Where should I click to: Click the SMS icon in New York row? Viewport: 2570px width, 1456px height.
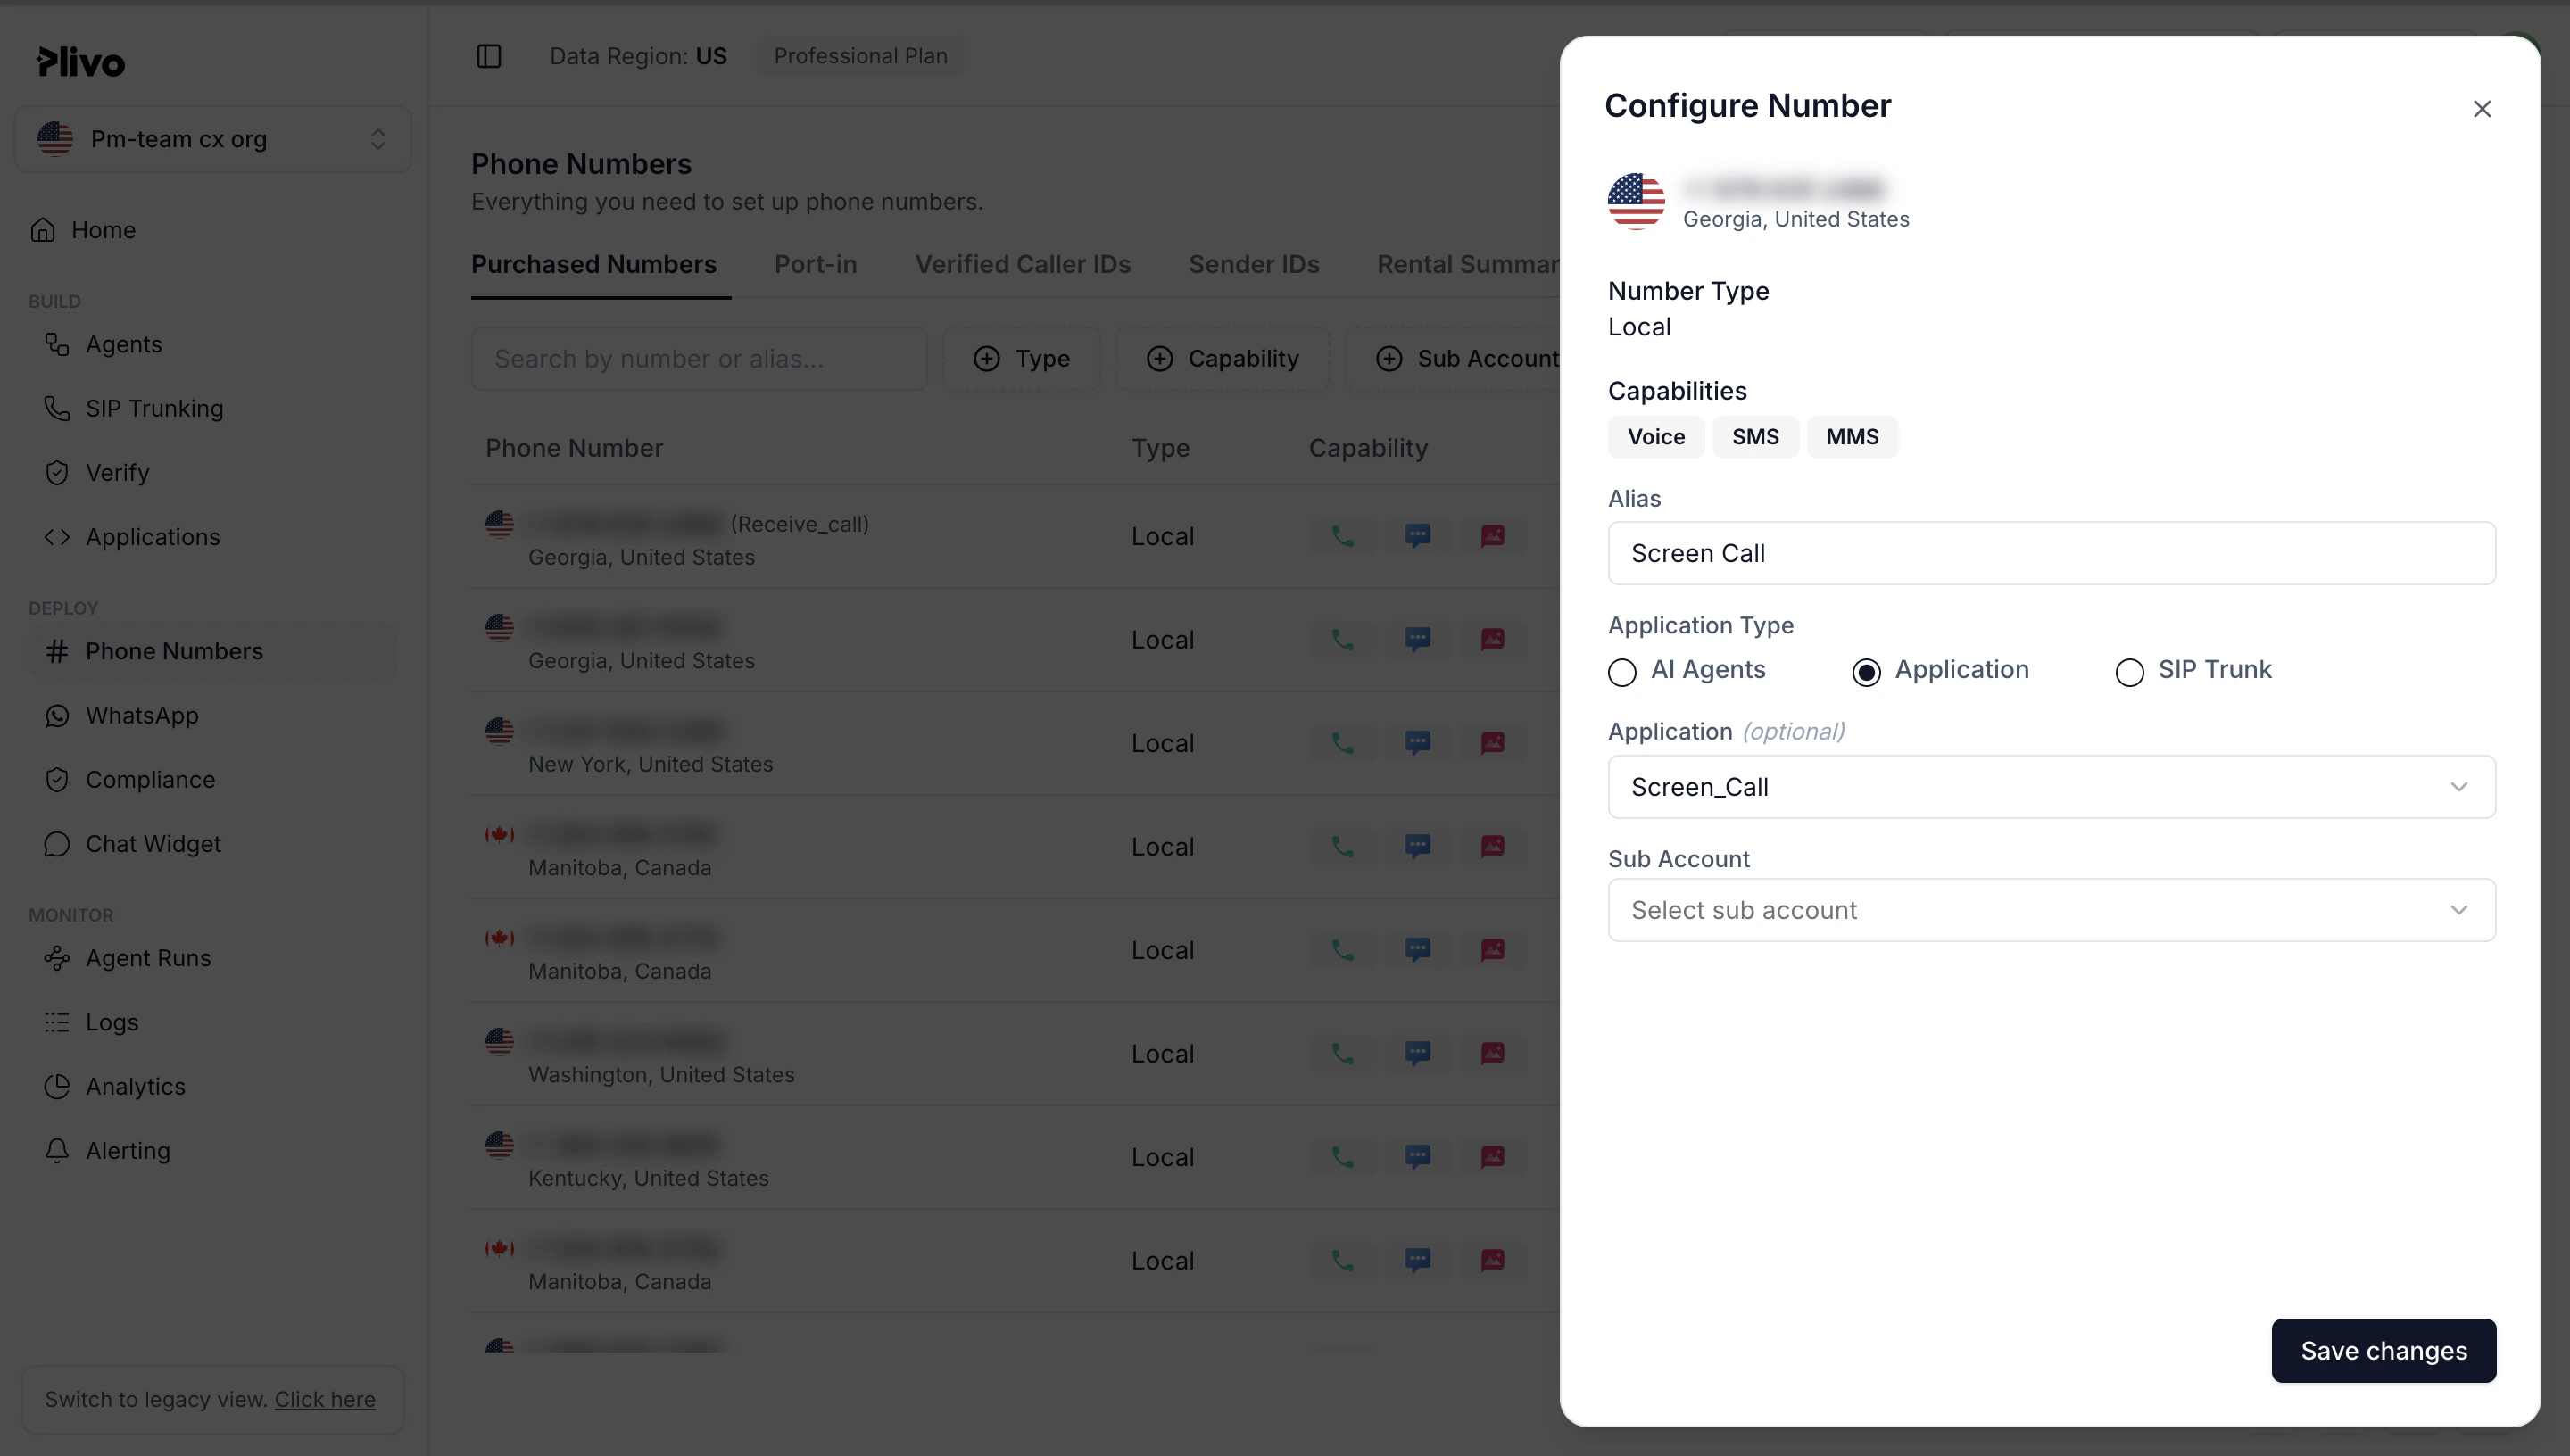(x=1418, y=743)
